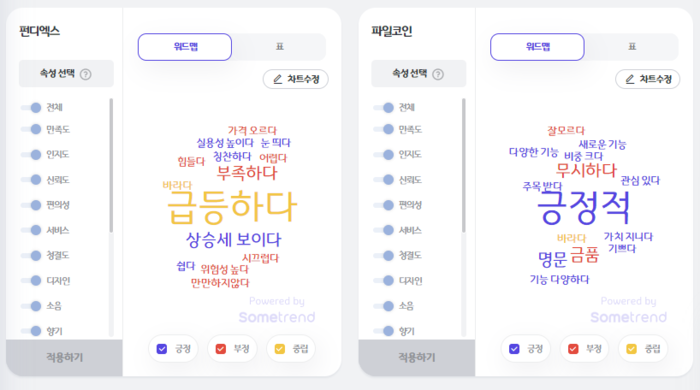Switch to 표 tab in 파일코인 panel
700x390 pixels.
[x=632, y=47]
